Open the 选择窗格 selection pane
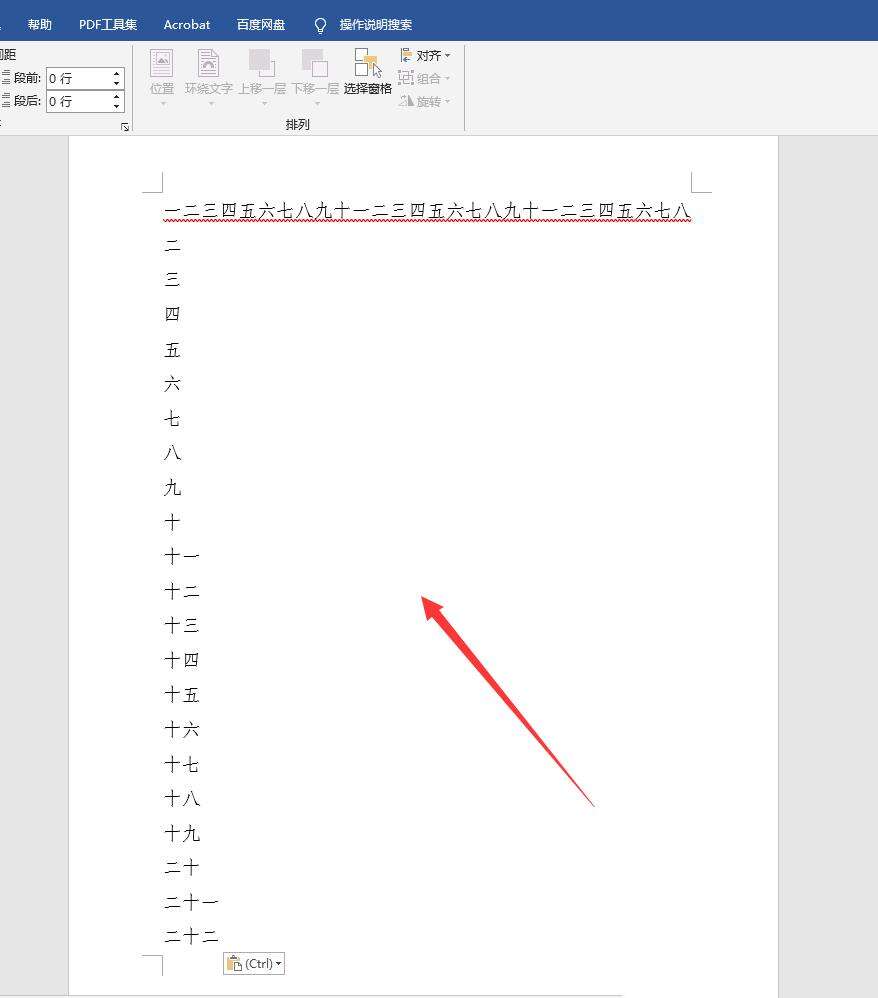The width and height of the screenshot is (878, 998). coord(367,71)
